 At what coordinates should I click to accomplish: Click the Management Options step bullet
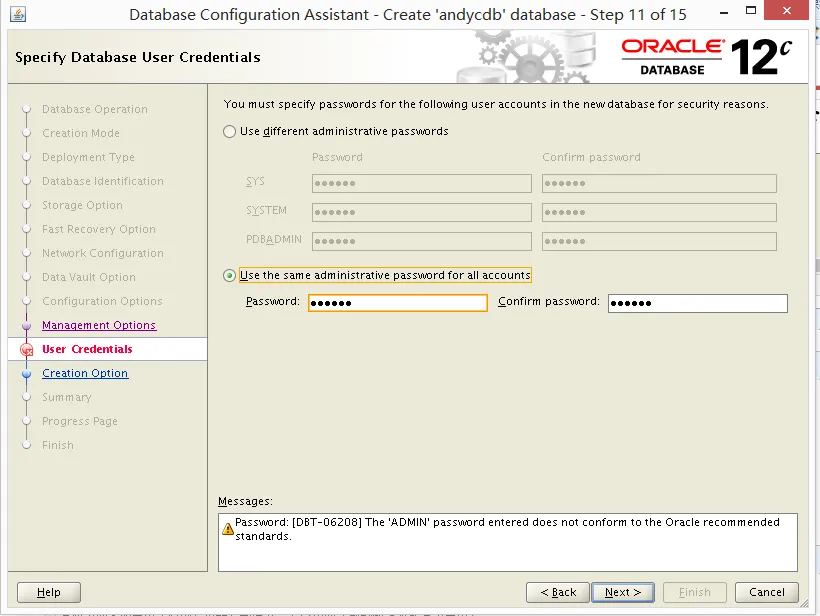pyautogui.click(x=27, y=325)
